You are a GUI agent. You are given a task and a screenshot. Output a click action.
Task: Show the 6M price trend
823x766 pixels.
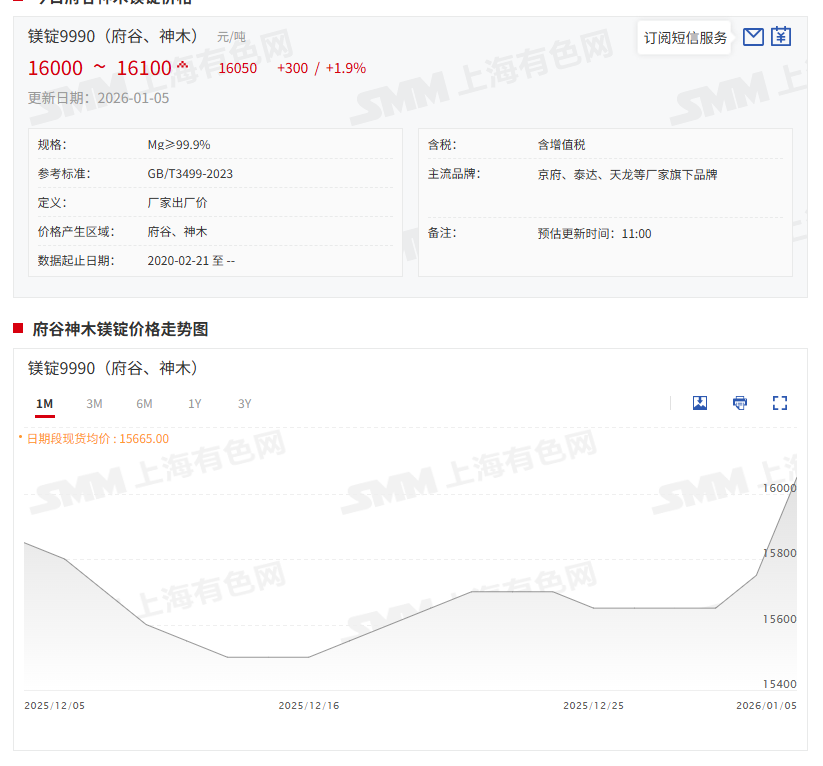click(144, 404)
